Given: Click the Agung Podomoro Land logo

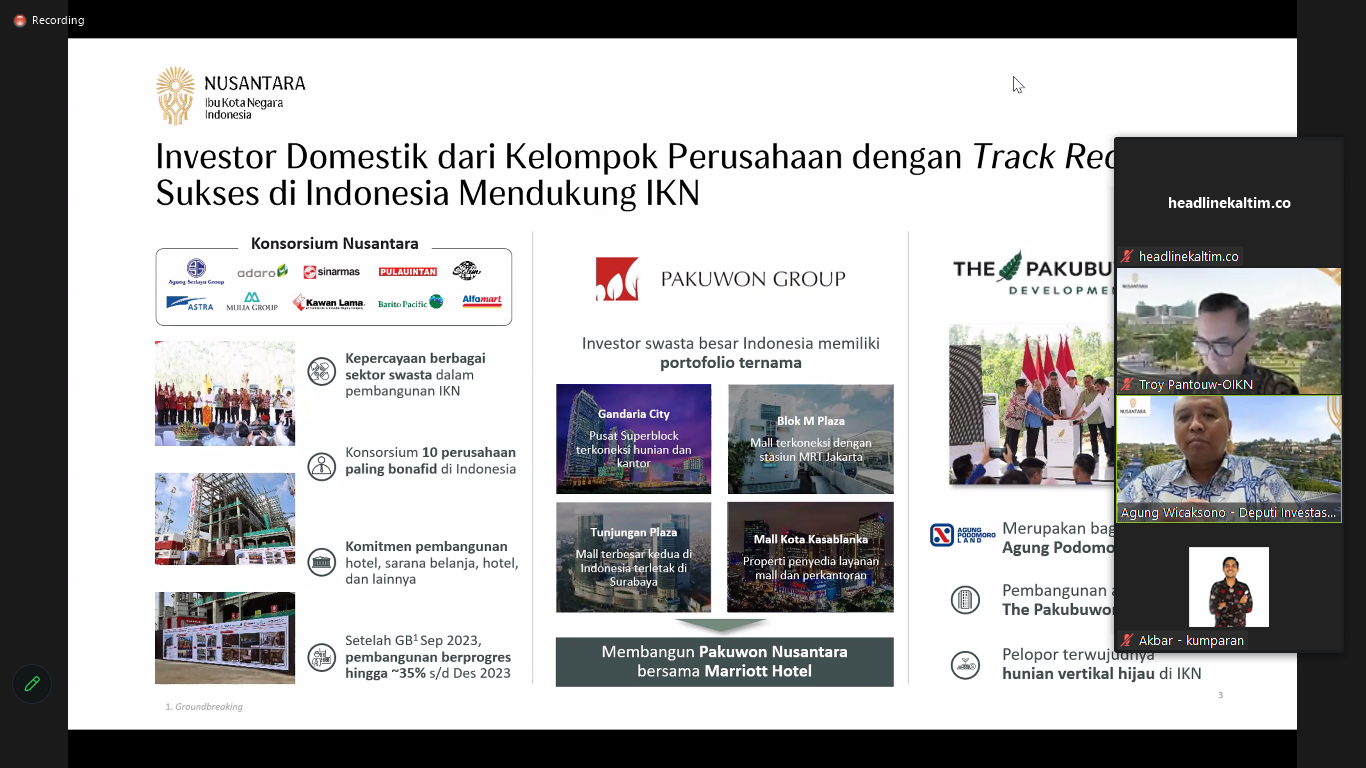Looking at the screenshot, I should click(963, 535).
